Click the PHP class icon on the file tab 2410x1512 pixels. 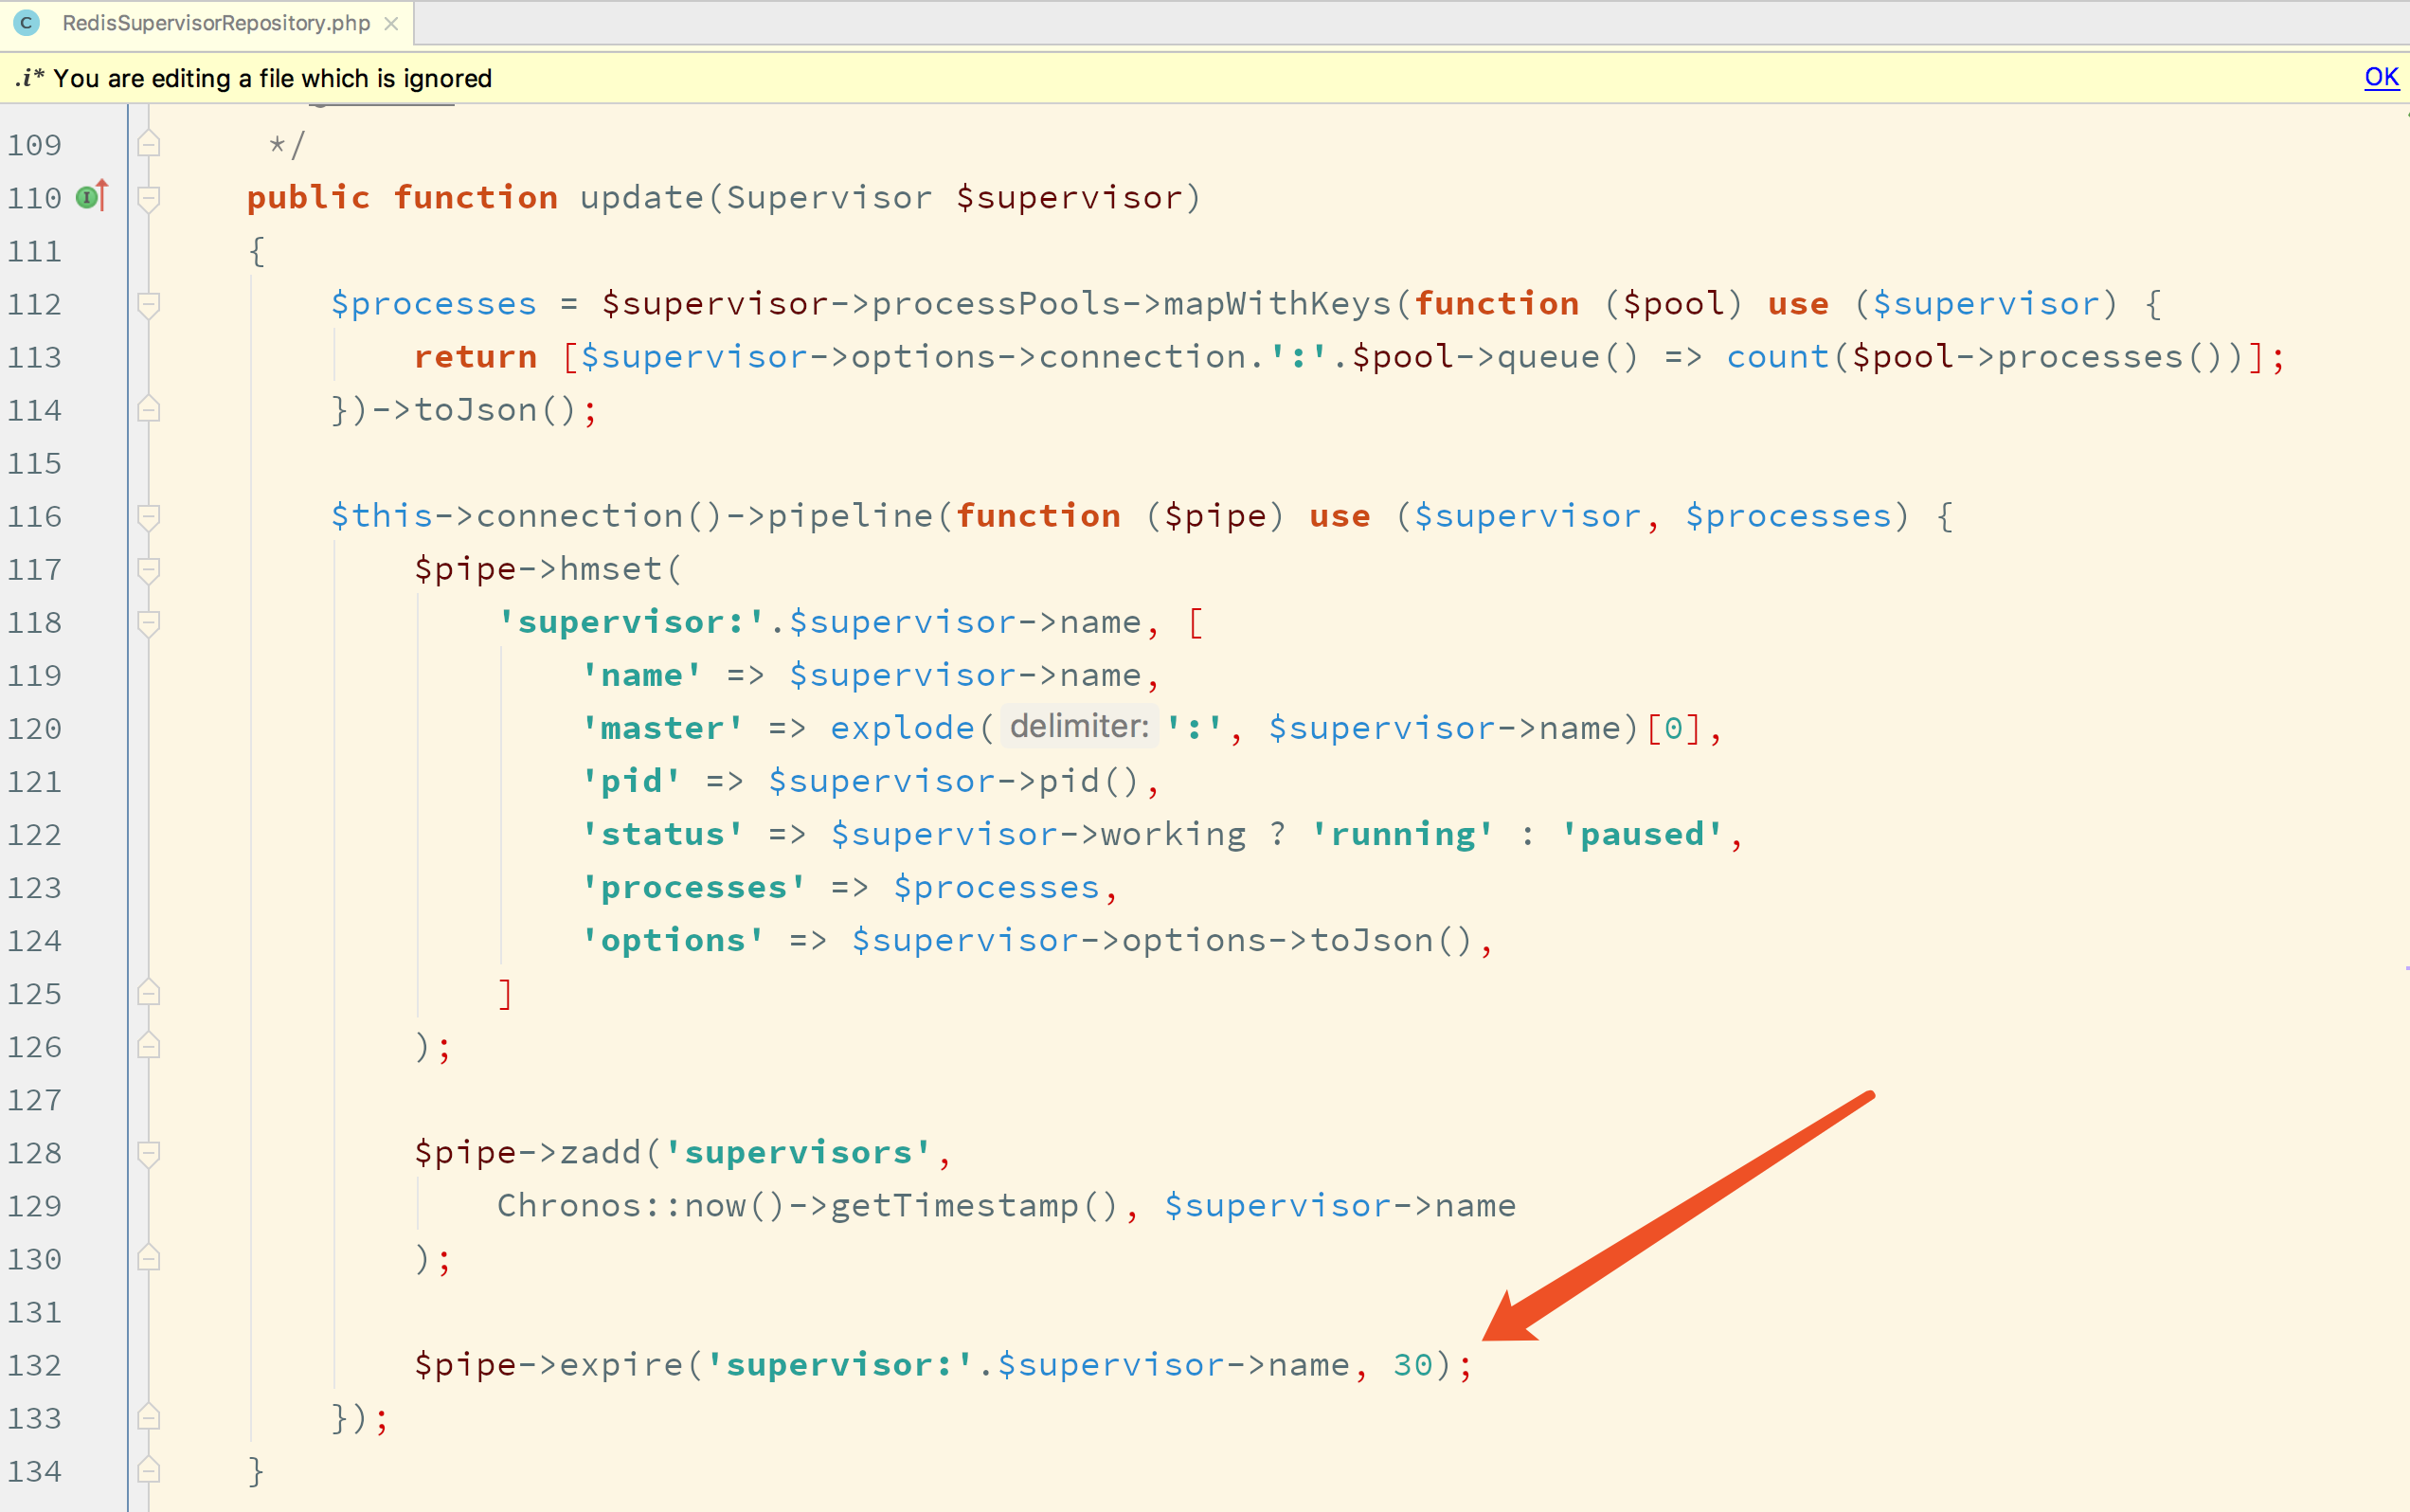pos(27,23)
